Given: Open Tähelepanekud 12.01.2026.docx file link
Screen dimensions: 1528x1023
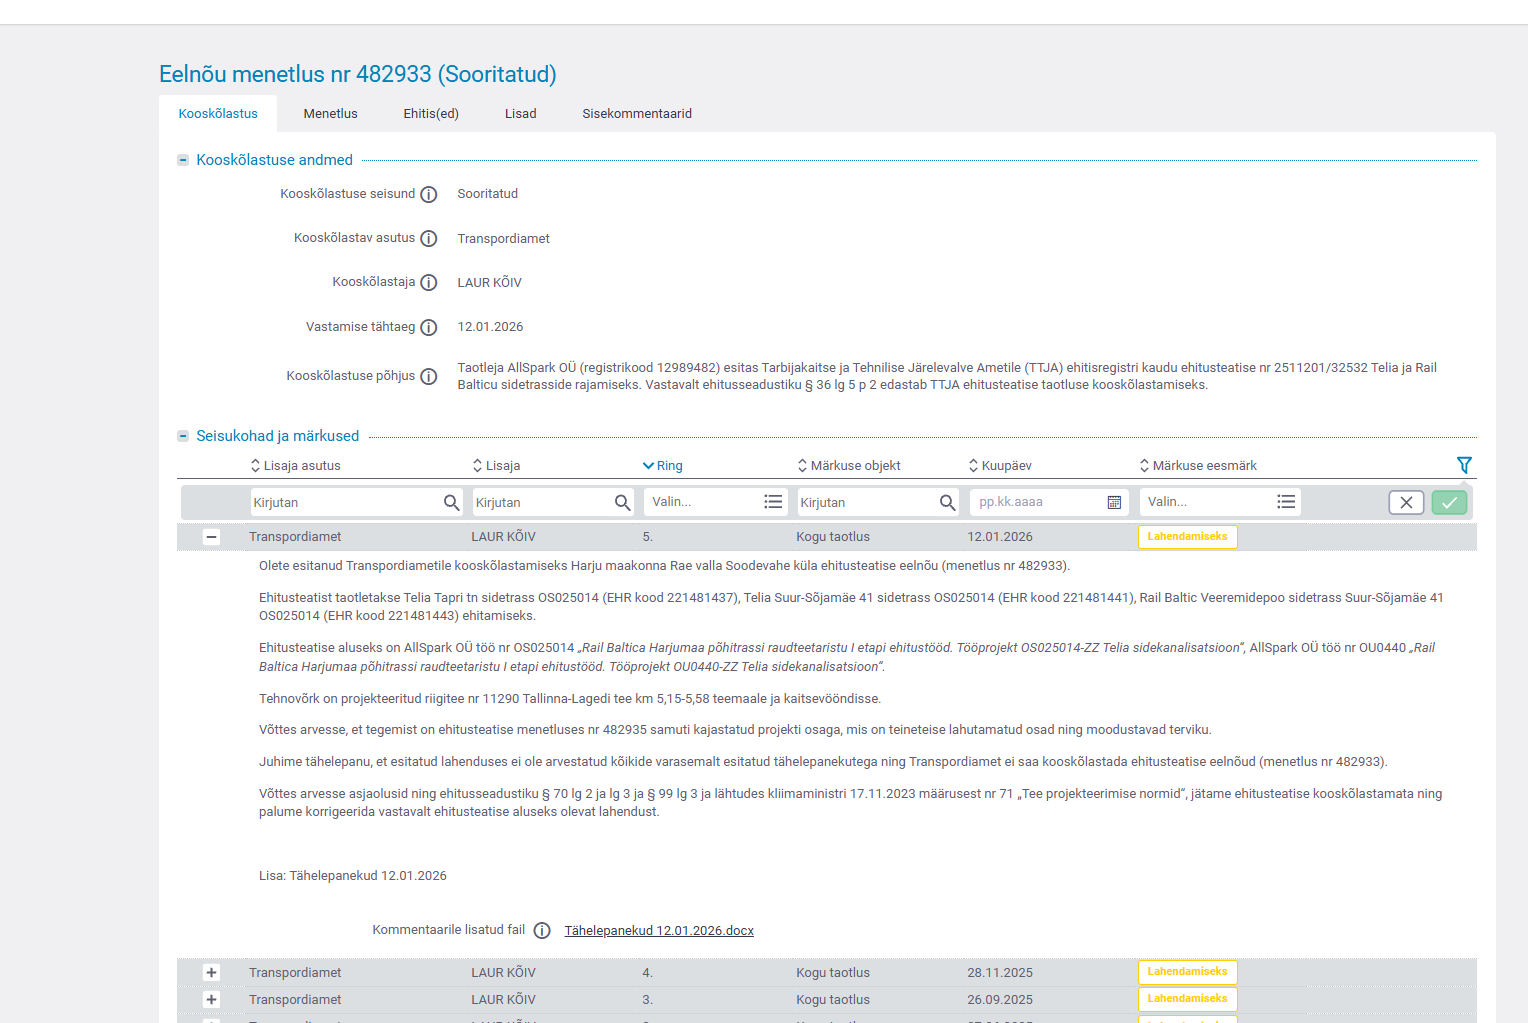Looking at the screenshot, I should tap(659, 931).
